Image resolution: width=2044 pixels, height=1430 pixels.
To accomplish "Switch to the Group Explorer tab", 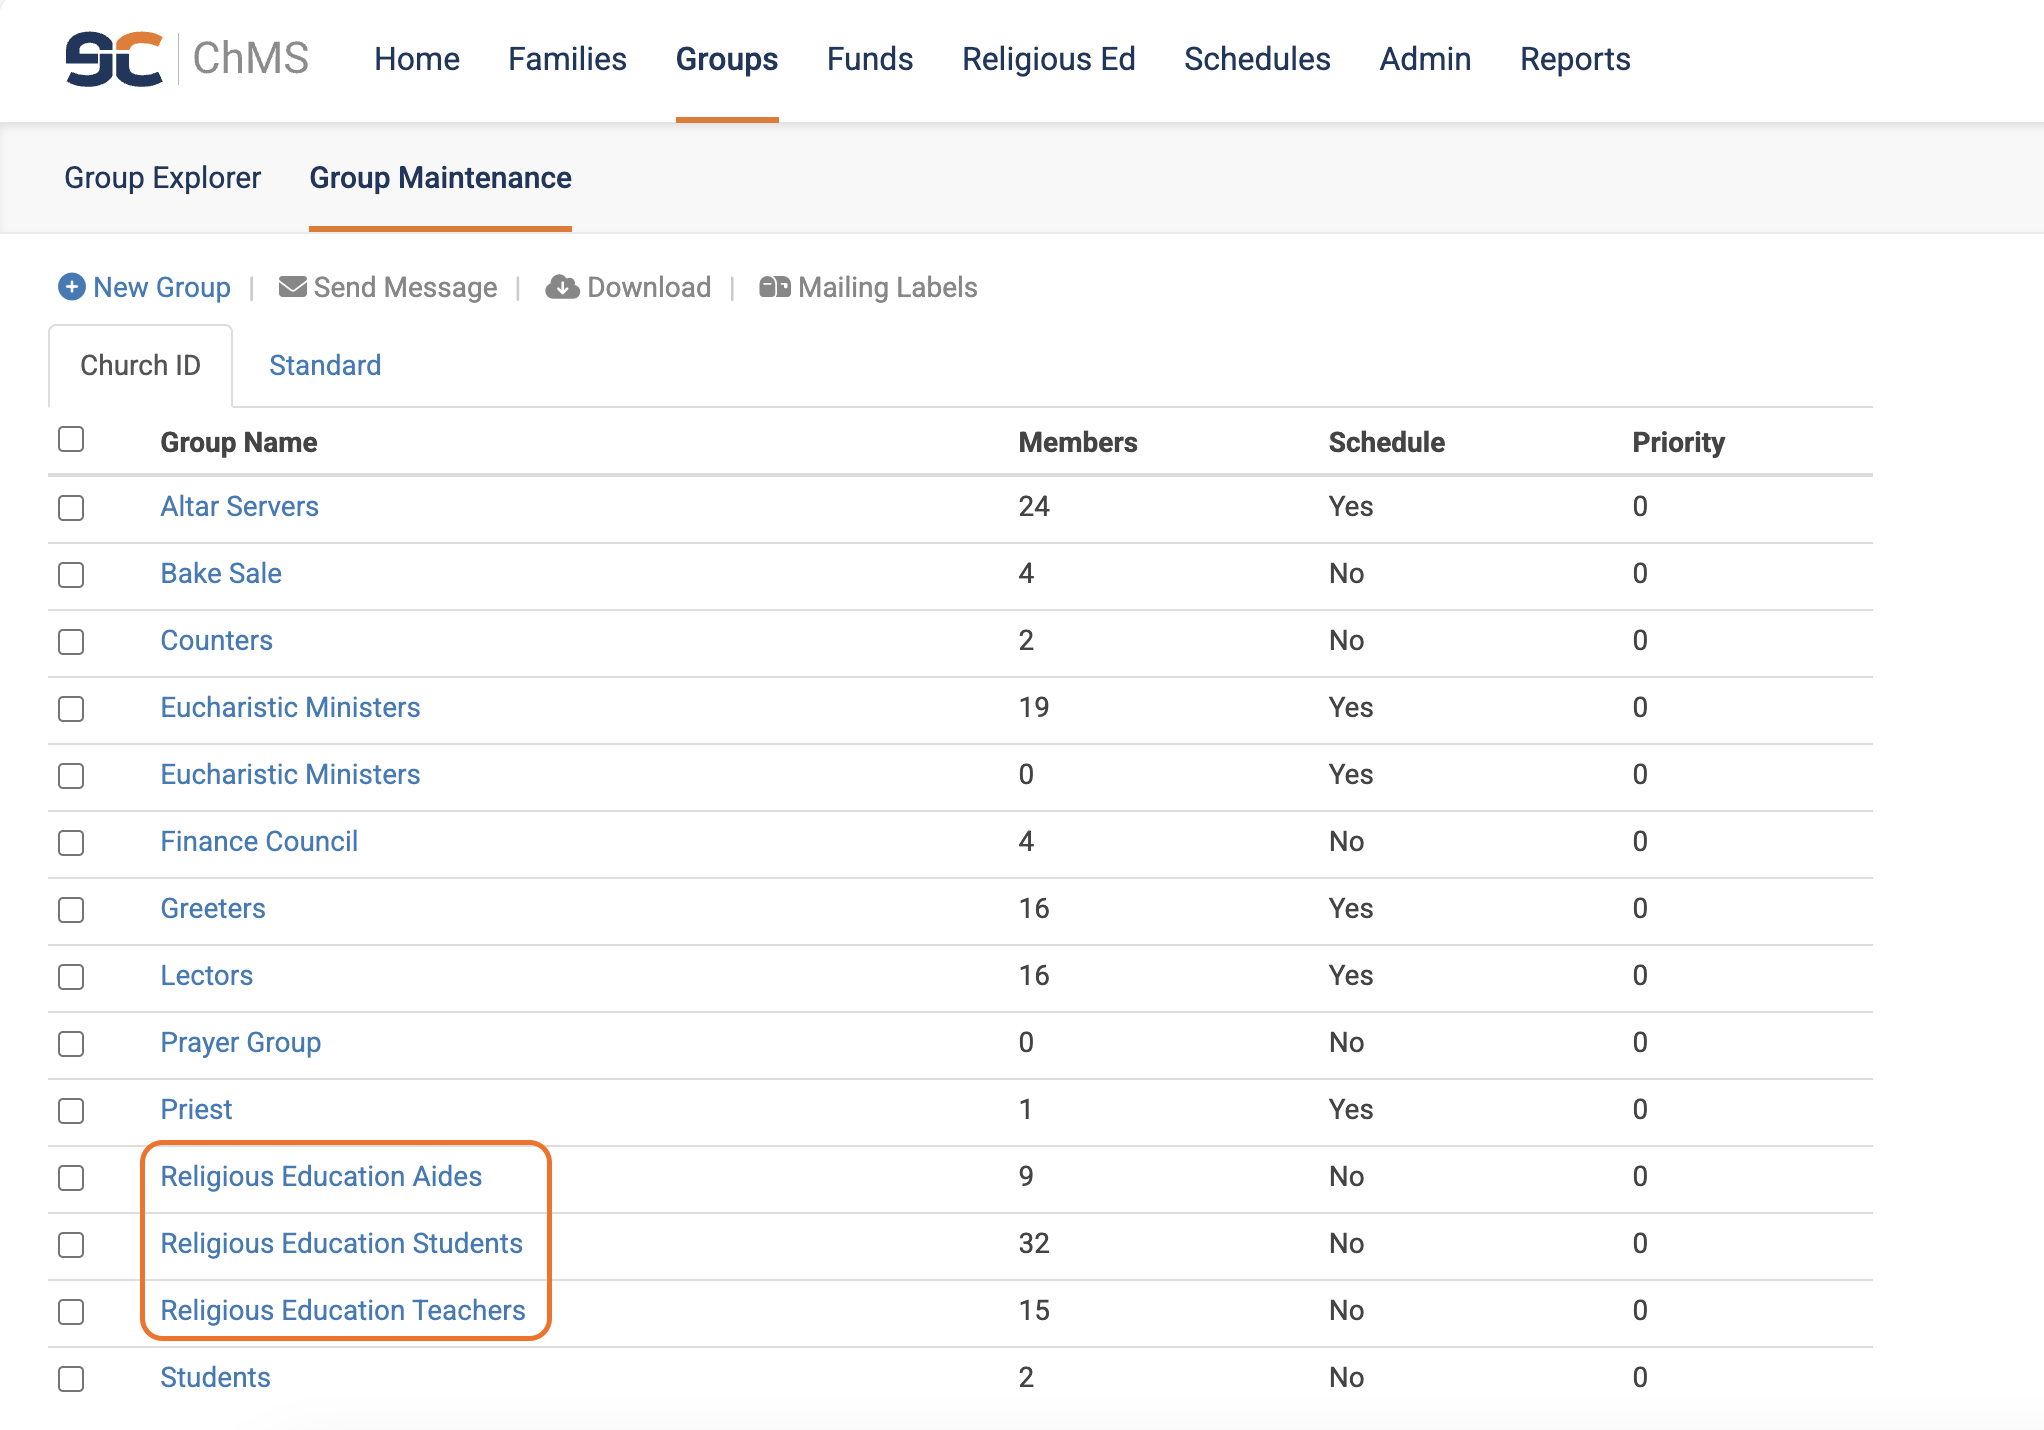I will [x=162, y=178].
